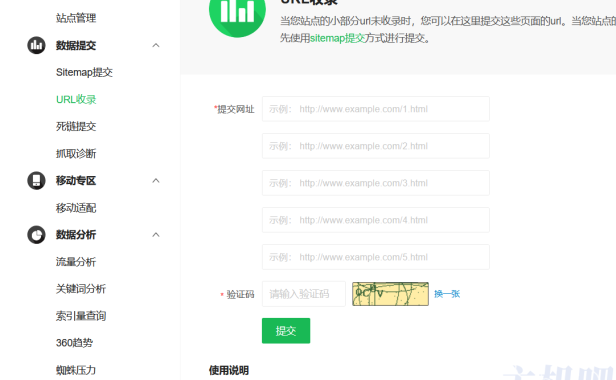Open 流量分析 in sidebar
The height and width of the screenshot is (380, 616).
(76, 262)
